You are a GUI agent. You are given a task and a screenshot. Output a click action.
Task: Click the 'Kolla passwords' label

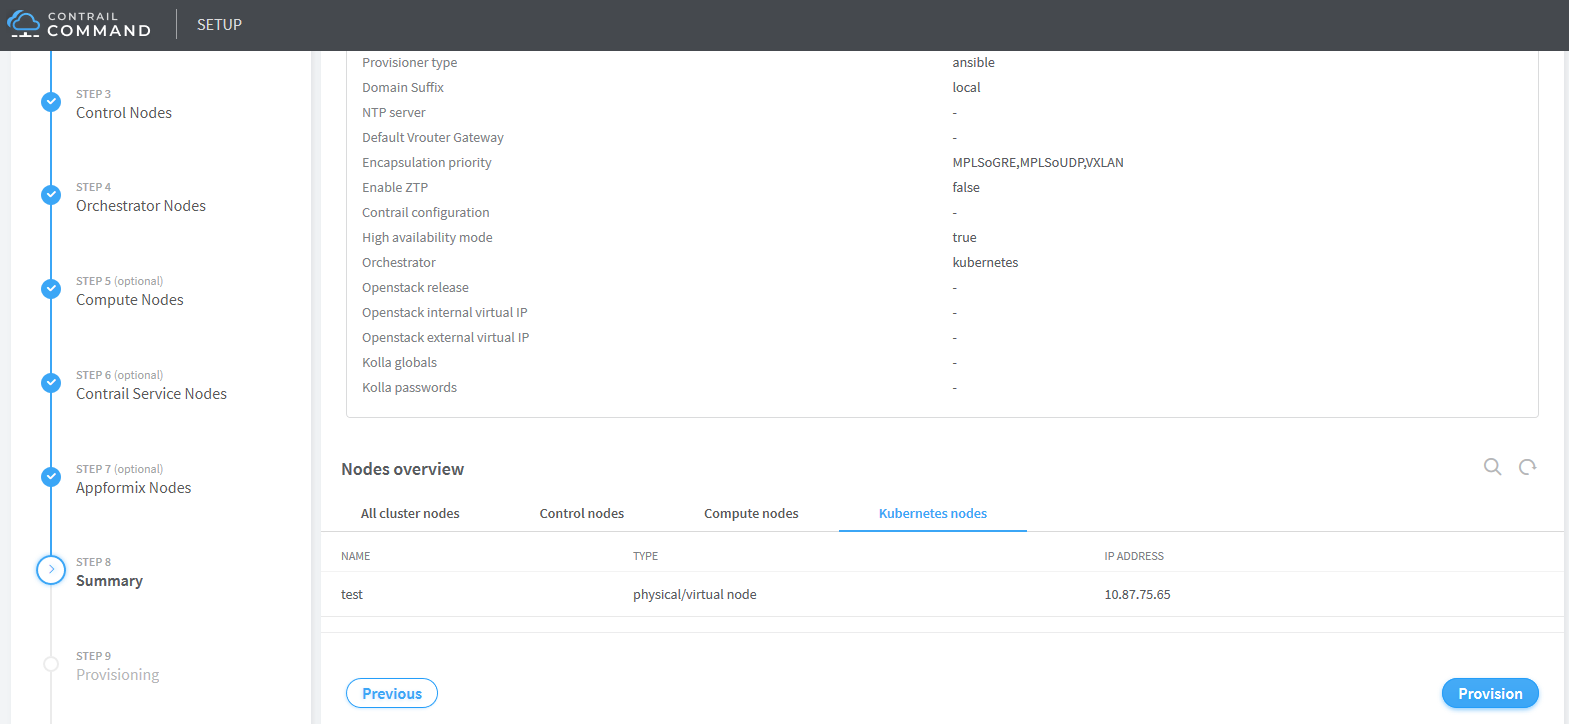click(x=409, y=387)
